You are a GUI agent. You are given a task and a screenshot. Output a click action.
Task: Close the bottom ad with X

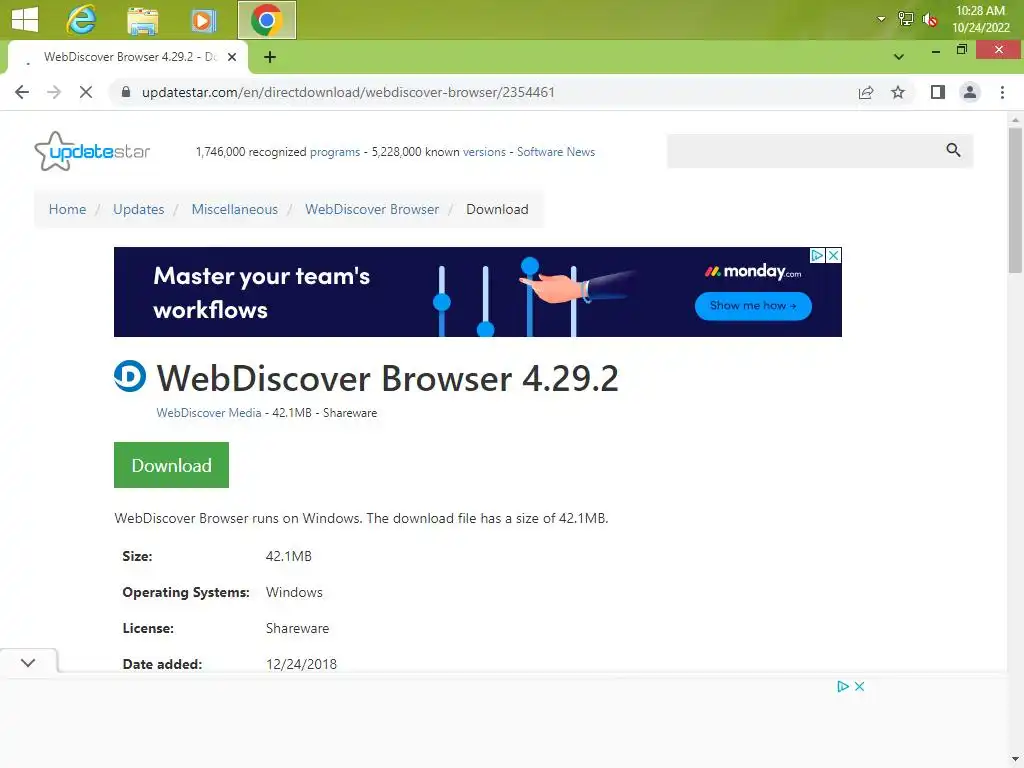tap(859, 686)
